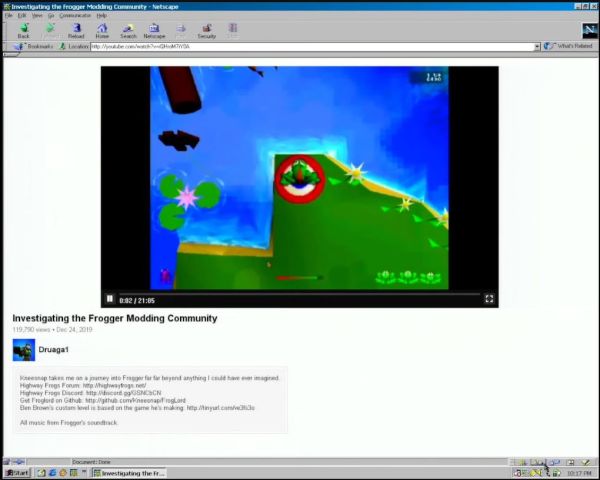This screenshot has width=600, height=480.
Task: Toggle fullscreen video mode
Action: 489,299
